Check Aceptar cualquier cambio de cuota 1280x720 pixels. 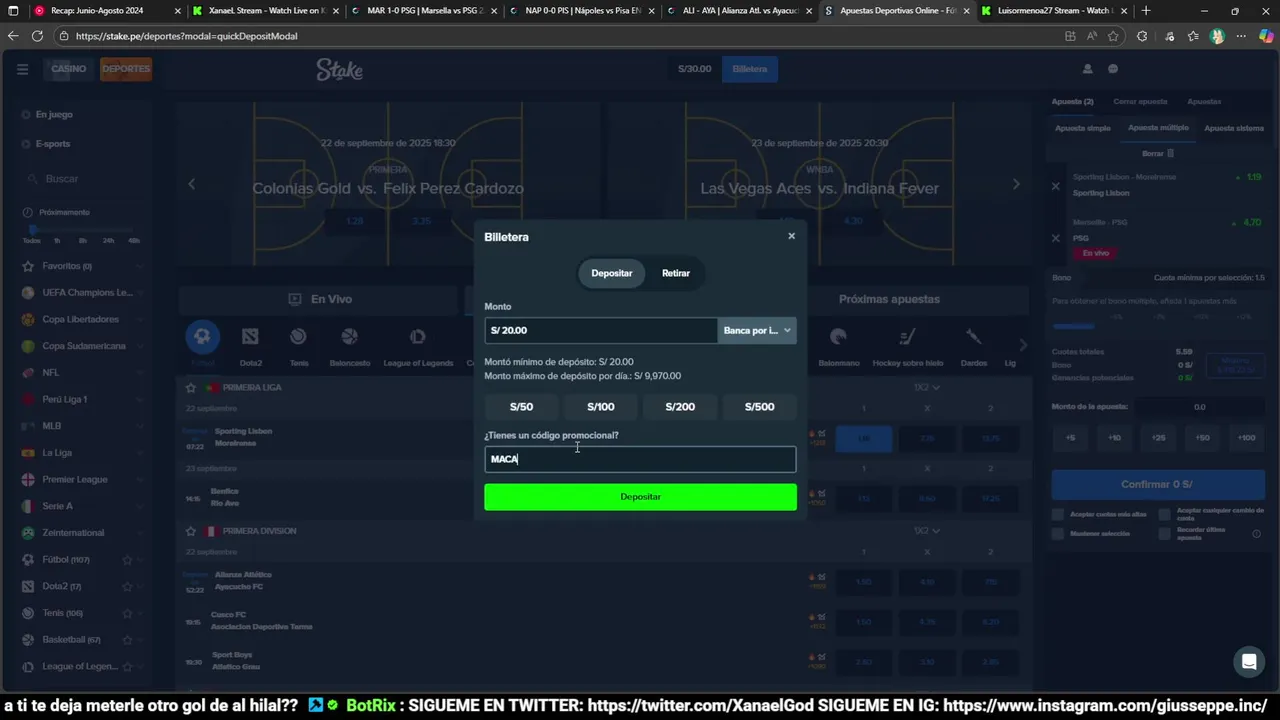coord(1164,514)
